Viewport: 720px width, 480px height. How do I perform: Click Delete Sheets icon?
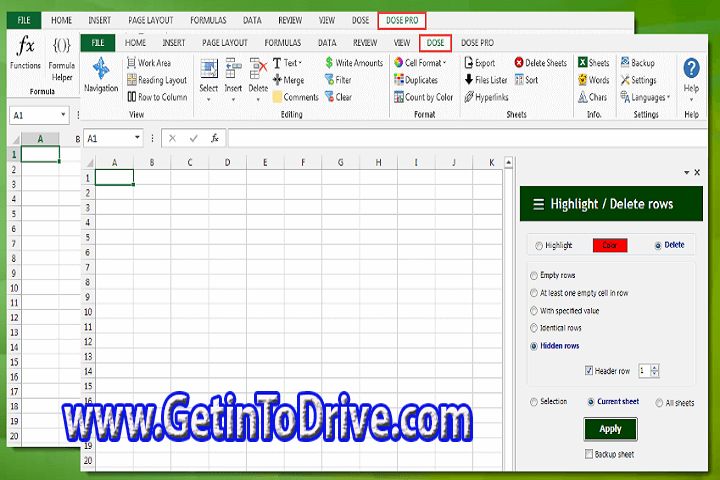(519, 62)
